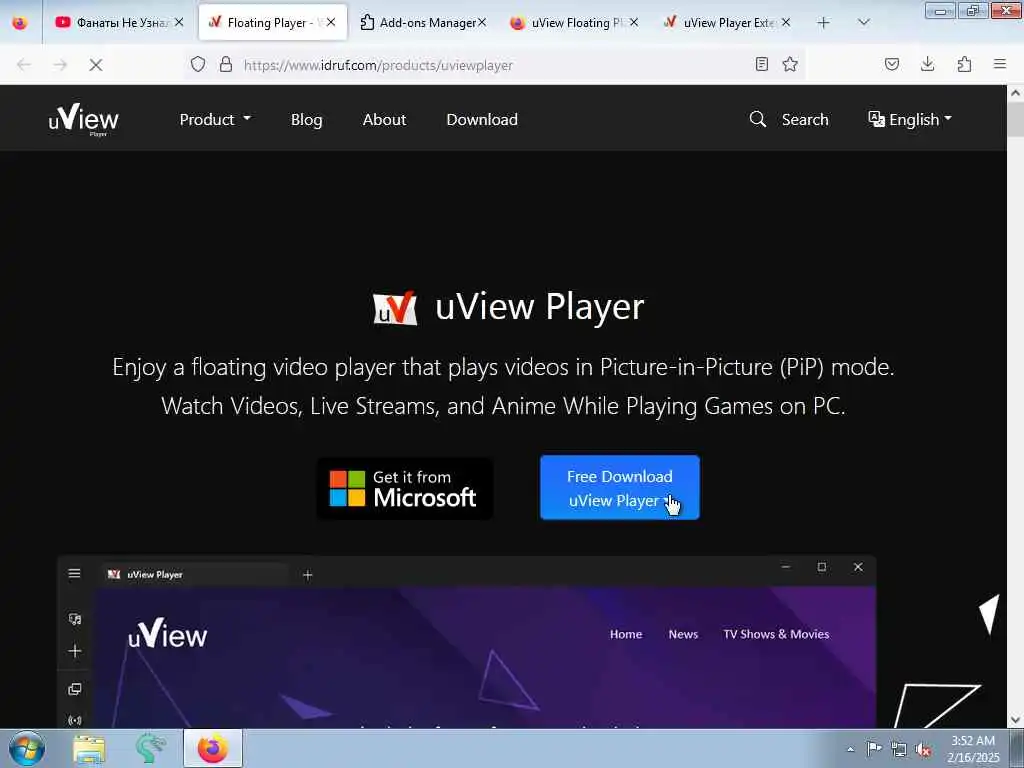
Task: Click the address bar URL
Action: (x=379, y=65)
